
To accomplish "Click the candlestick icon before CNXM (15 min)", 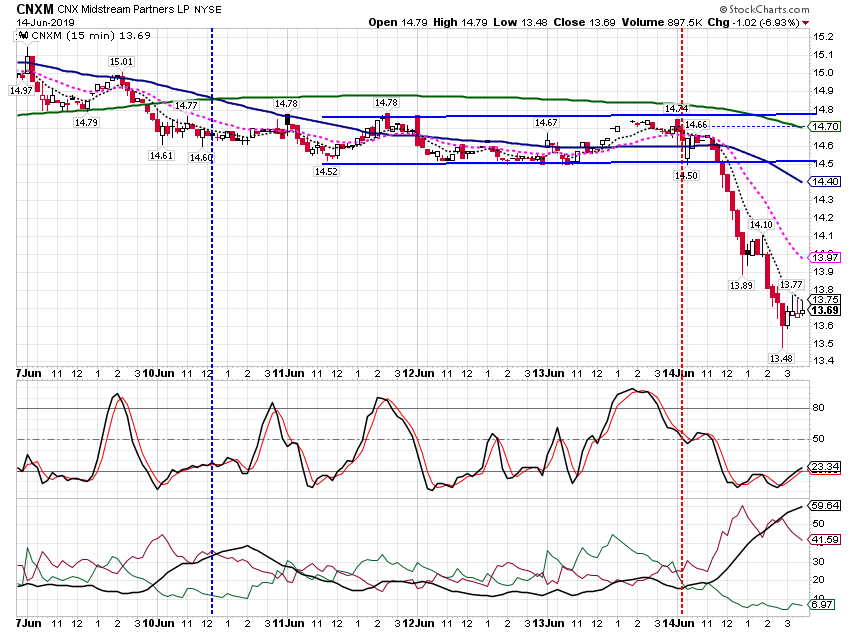I will (x=22, y=36).
